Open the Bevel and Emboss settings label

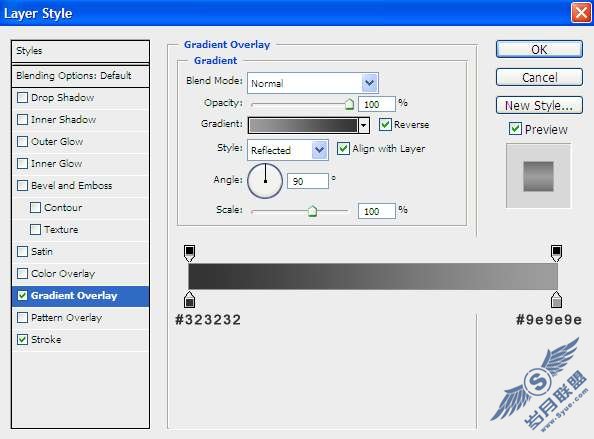click(72, 186)
